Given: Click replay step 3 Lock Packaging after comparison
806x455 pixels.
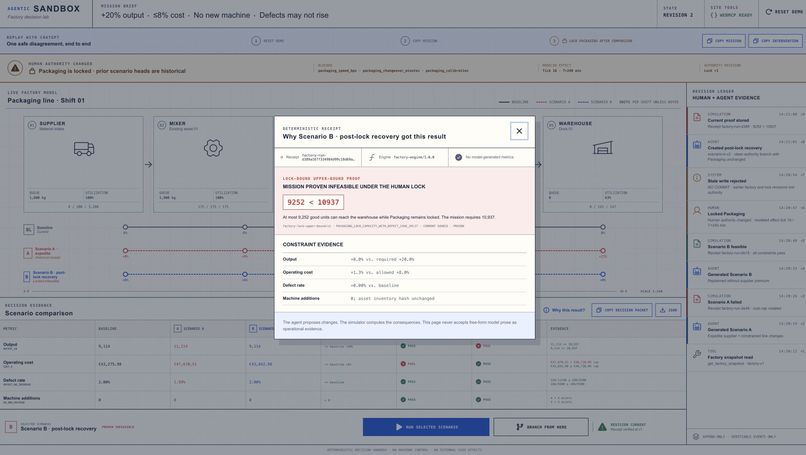Looking at the screenshot, I should 591,41.
